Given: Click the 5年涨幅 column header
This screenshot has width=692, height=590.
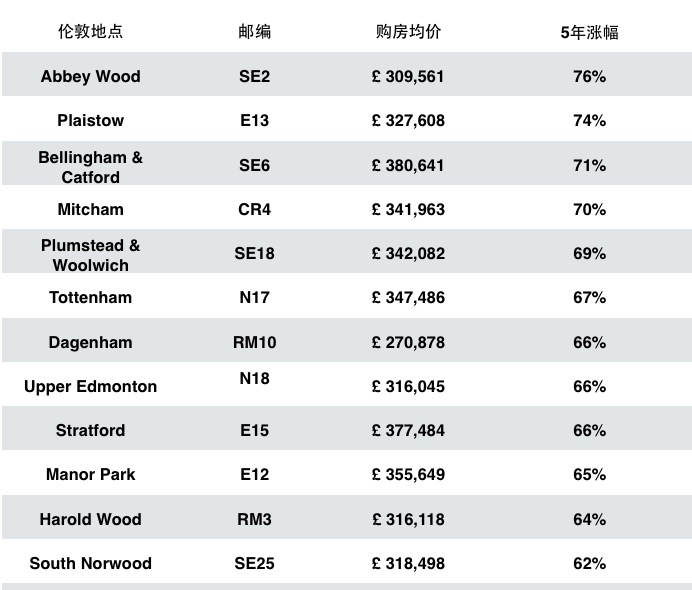Looking at the screenshot, I should pyautogui.click(x=590, y=32).
